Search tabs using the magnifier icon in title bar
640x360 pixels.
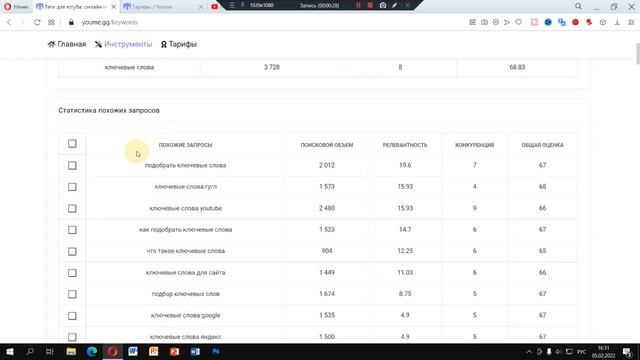[578, 7]
